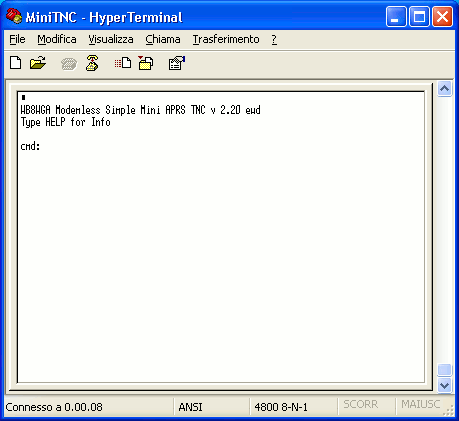The width and height of the screenshot is (459, 421).
Task: Click the Open folder toolbar icon
Action: [38, 63]
